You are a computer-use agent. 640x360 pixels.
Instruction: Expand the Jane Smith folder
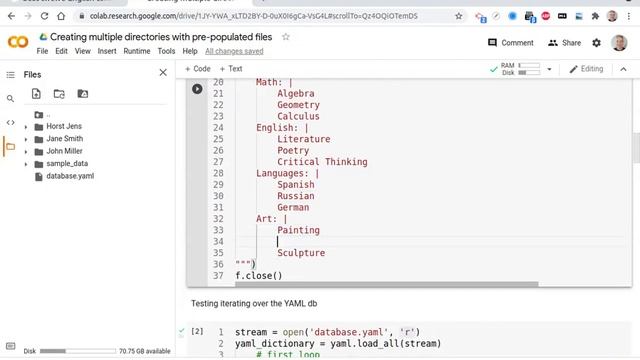coord(26,139)
